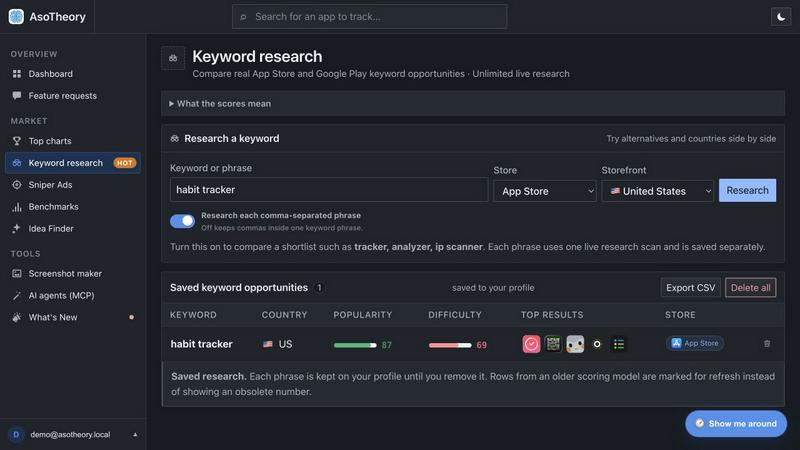Click Export CSV button
The image size is (800, 450).
(x=690, y=288)
